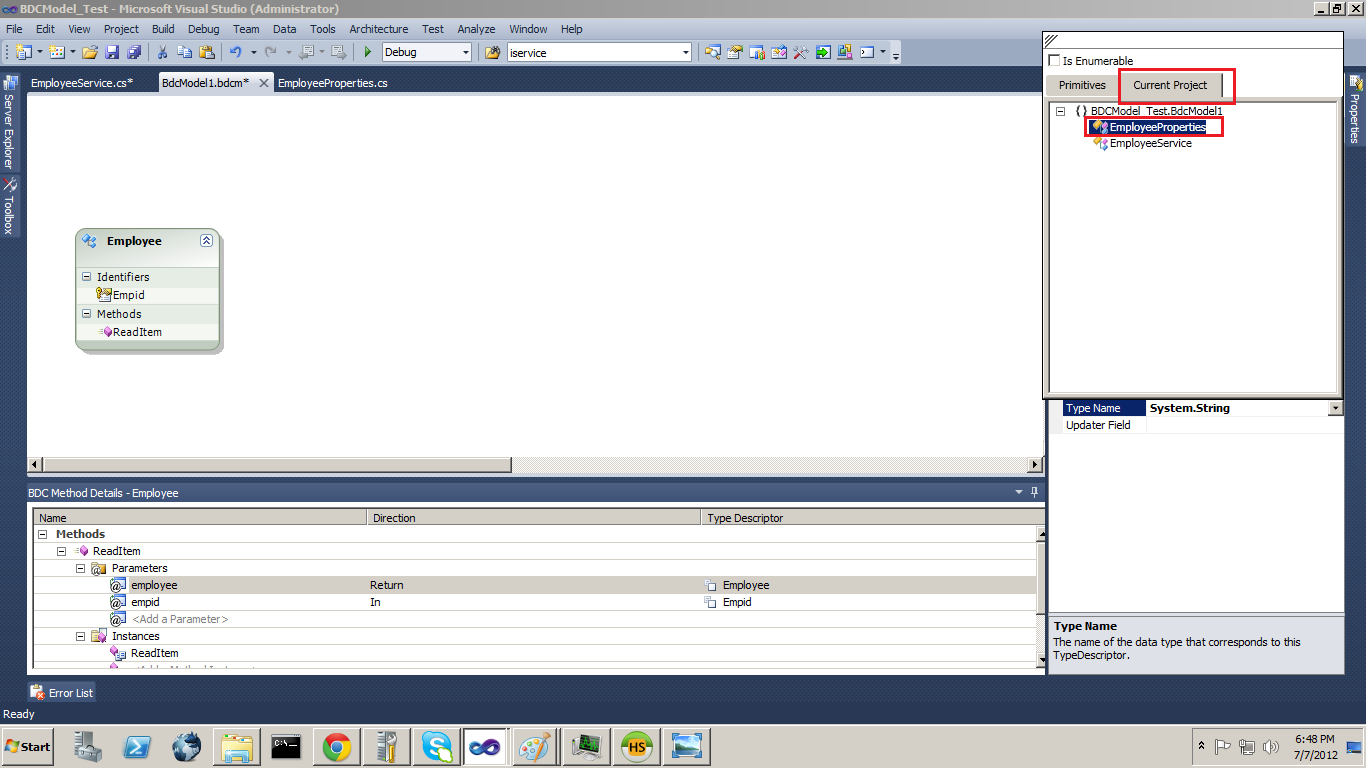The width and height of the screenshot is (1366, 768).
Task: Collapse the BDCModel_Test.BdcModel1 tree node
Action: tap(1061, 111)
